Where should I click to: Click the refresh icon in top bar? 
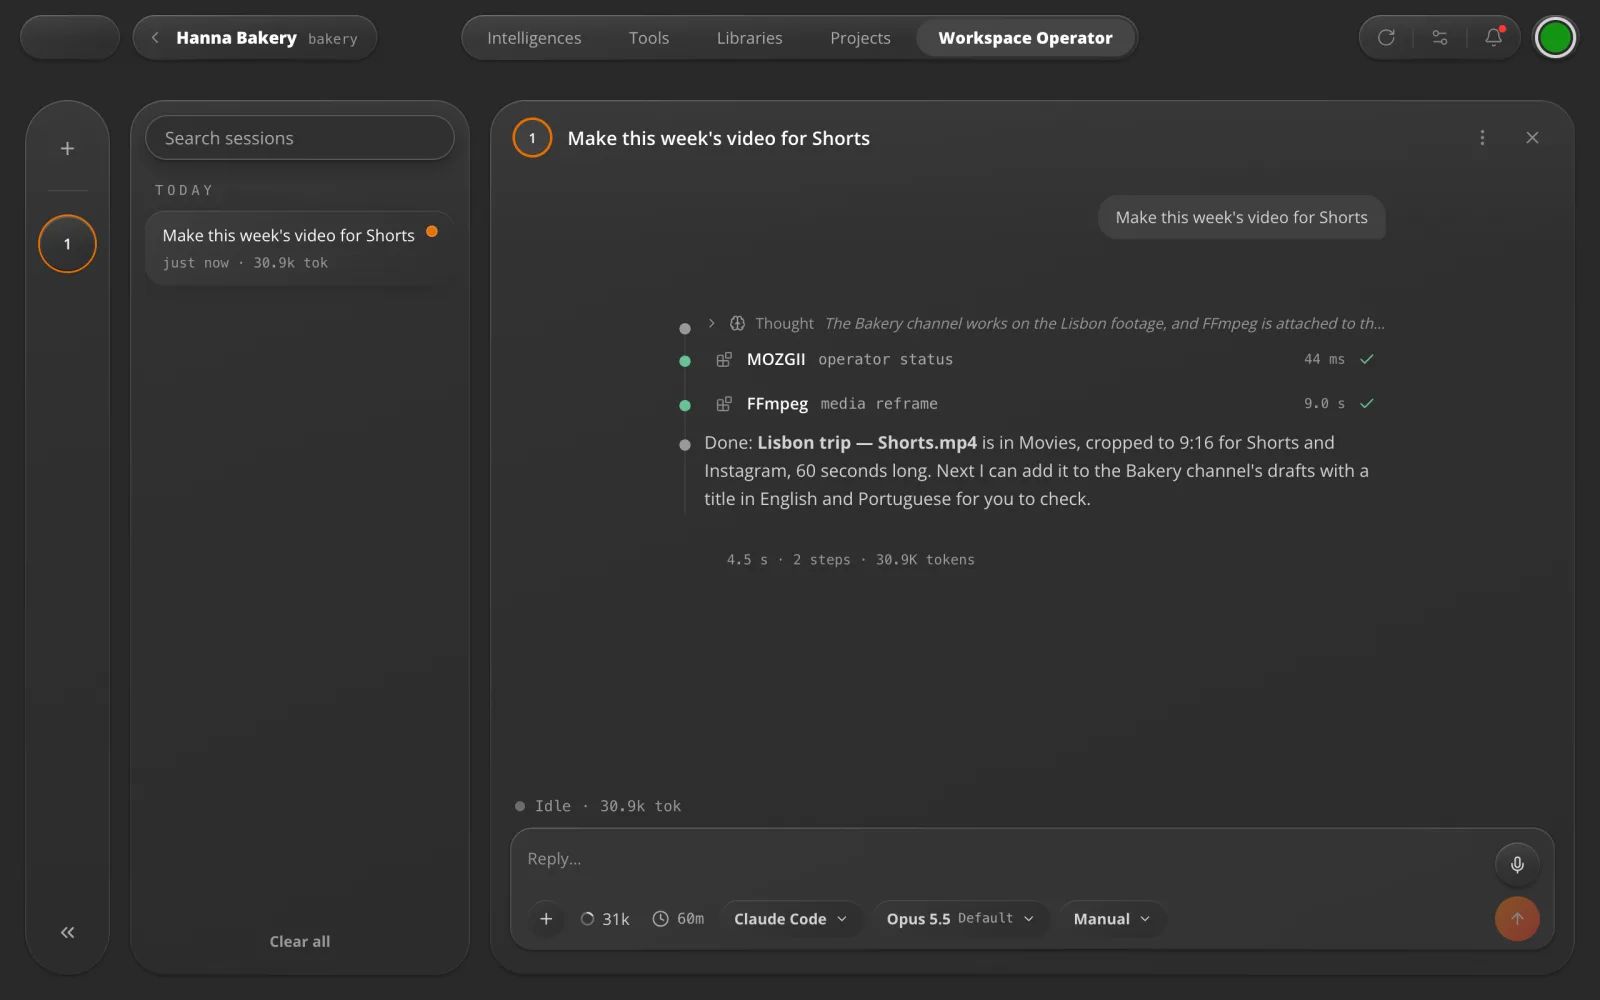click(1386, 37)
